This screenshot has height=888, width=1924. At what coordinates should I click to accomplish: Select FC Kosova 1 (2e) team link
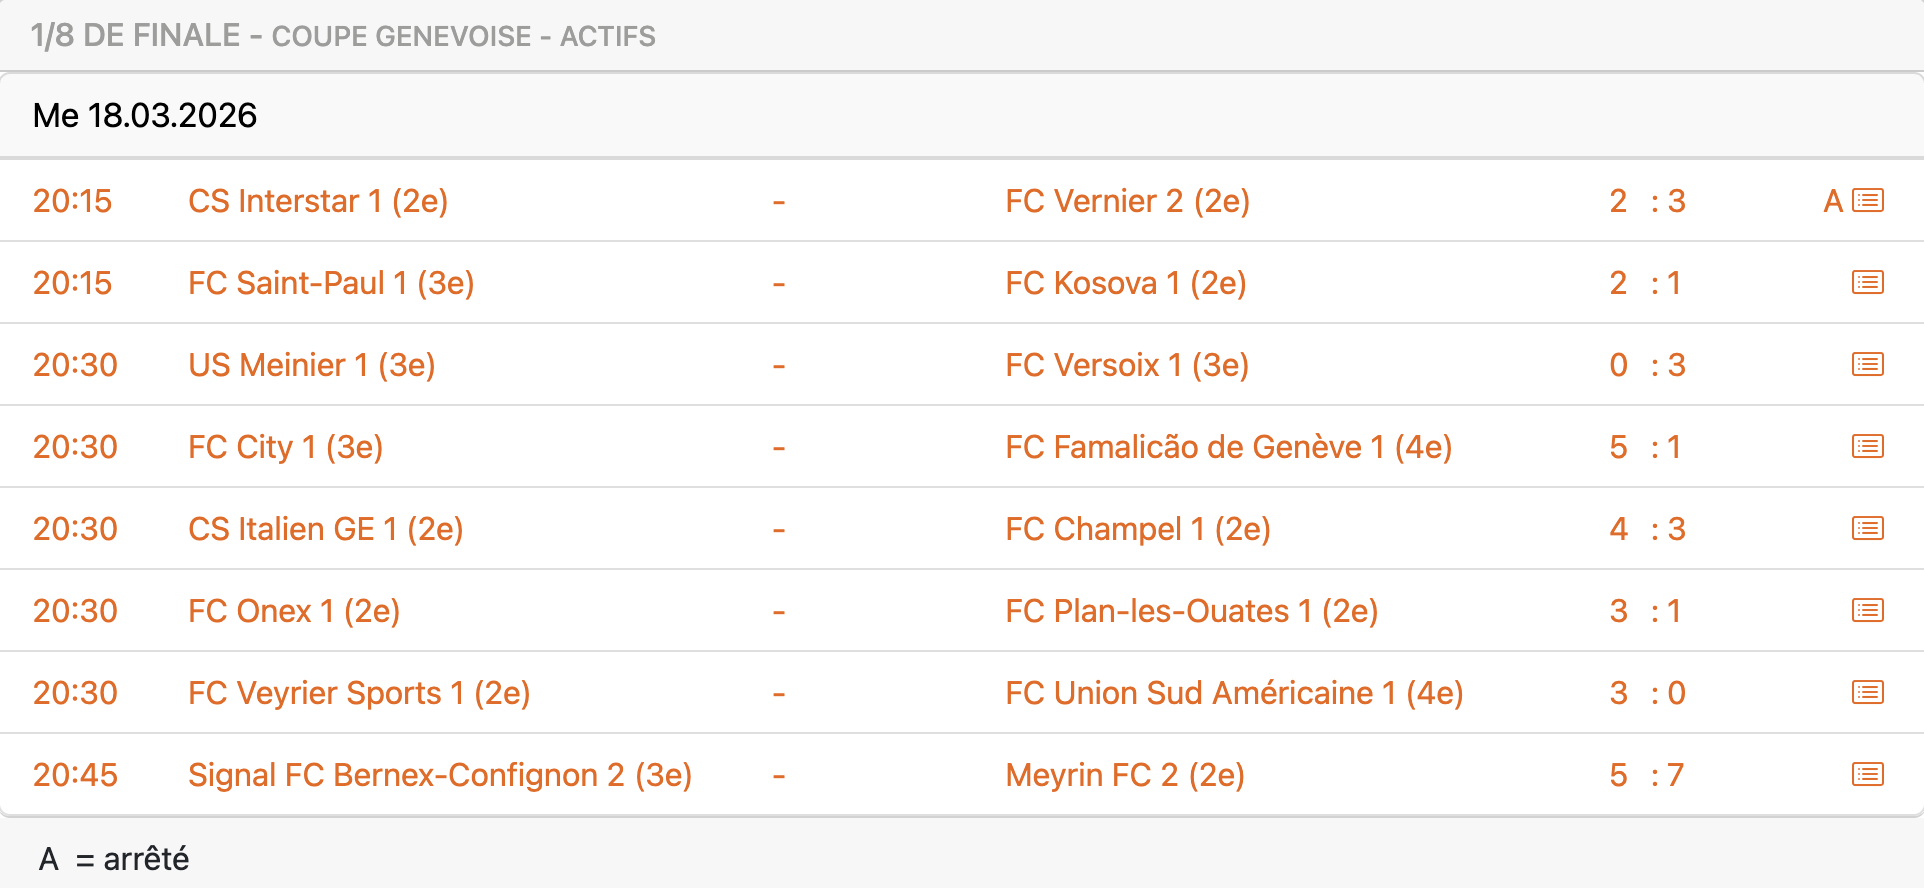pyautogui.click(x=1125, y=283)
